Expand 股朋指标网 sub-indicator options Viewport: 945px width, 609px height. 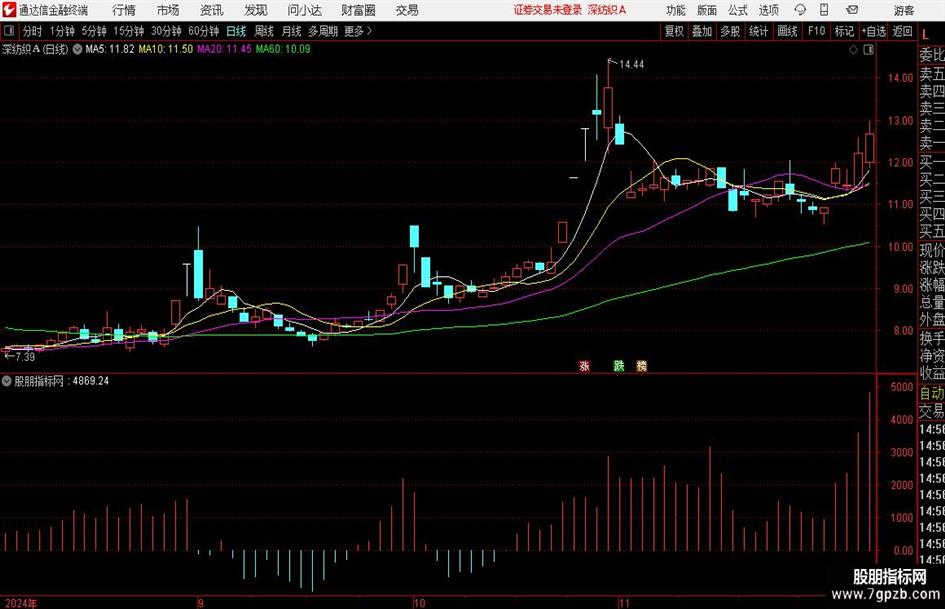(x=7, y=381)
